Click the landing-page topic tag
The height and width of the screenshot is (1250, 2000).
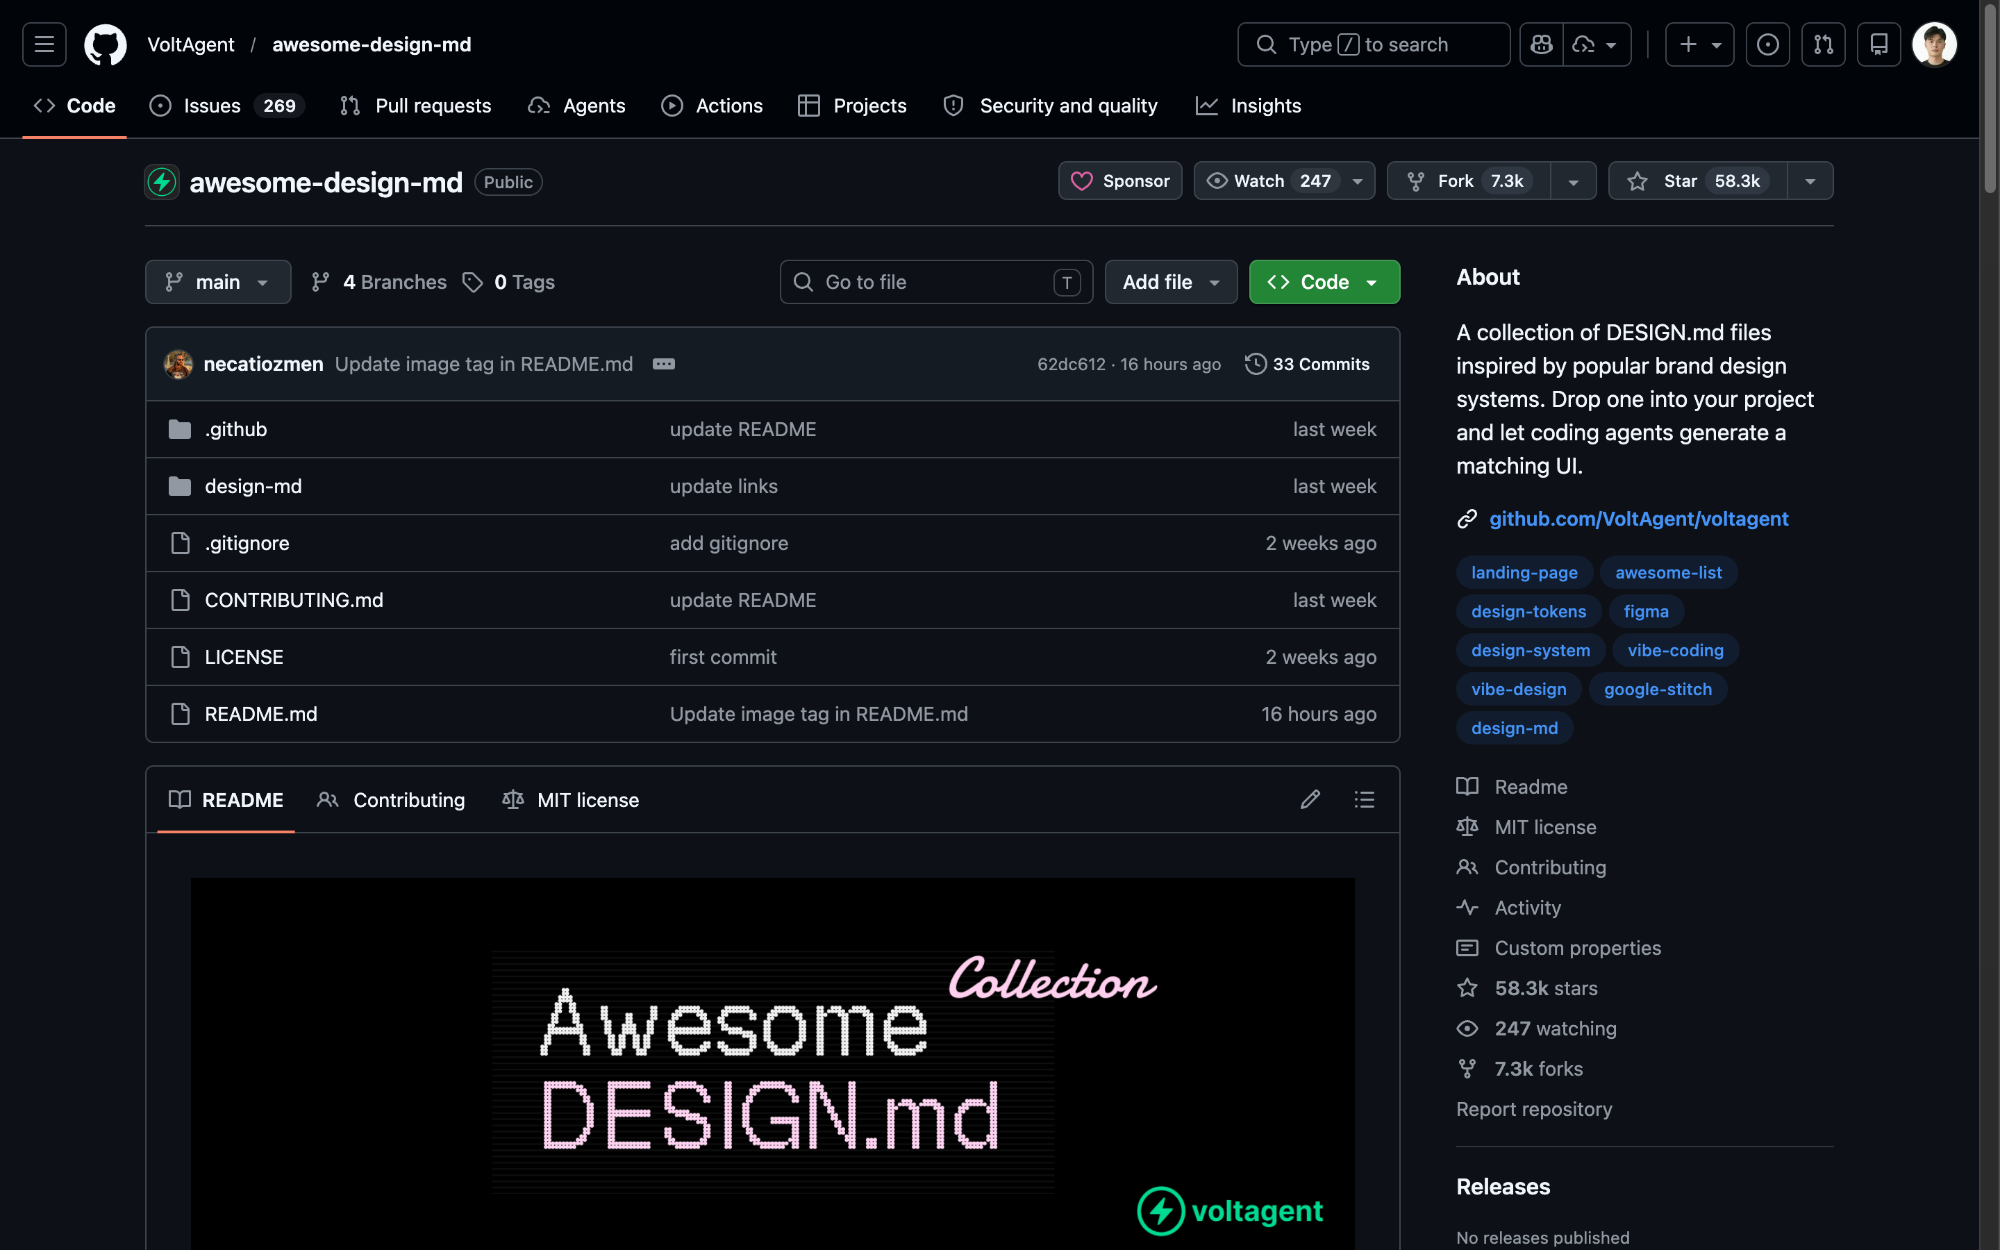[1524, 572]
